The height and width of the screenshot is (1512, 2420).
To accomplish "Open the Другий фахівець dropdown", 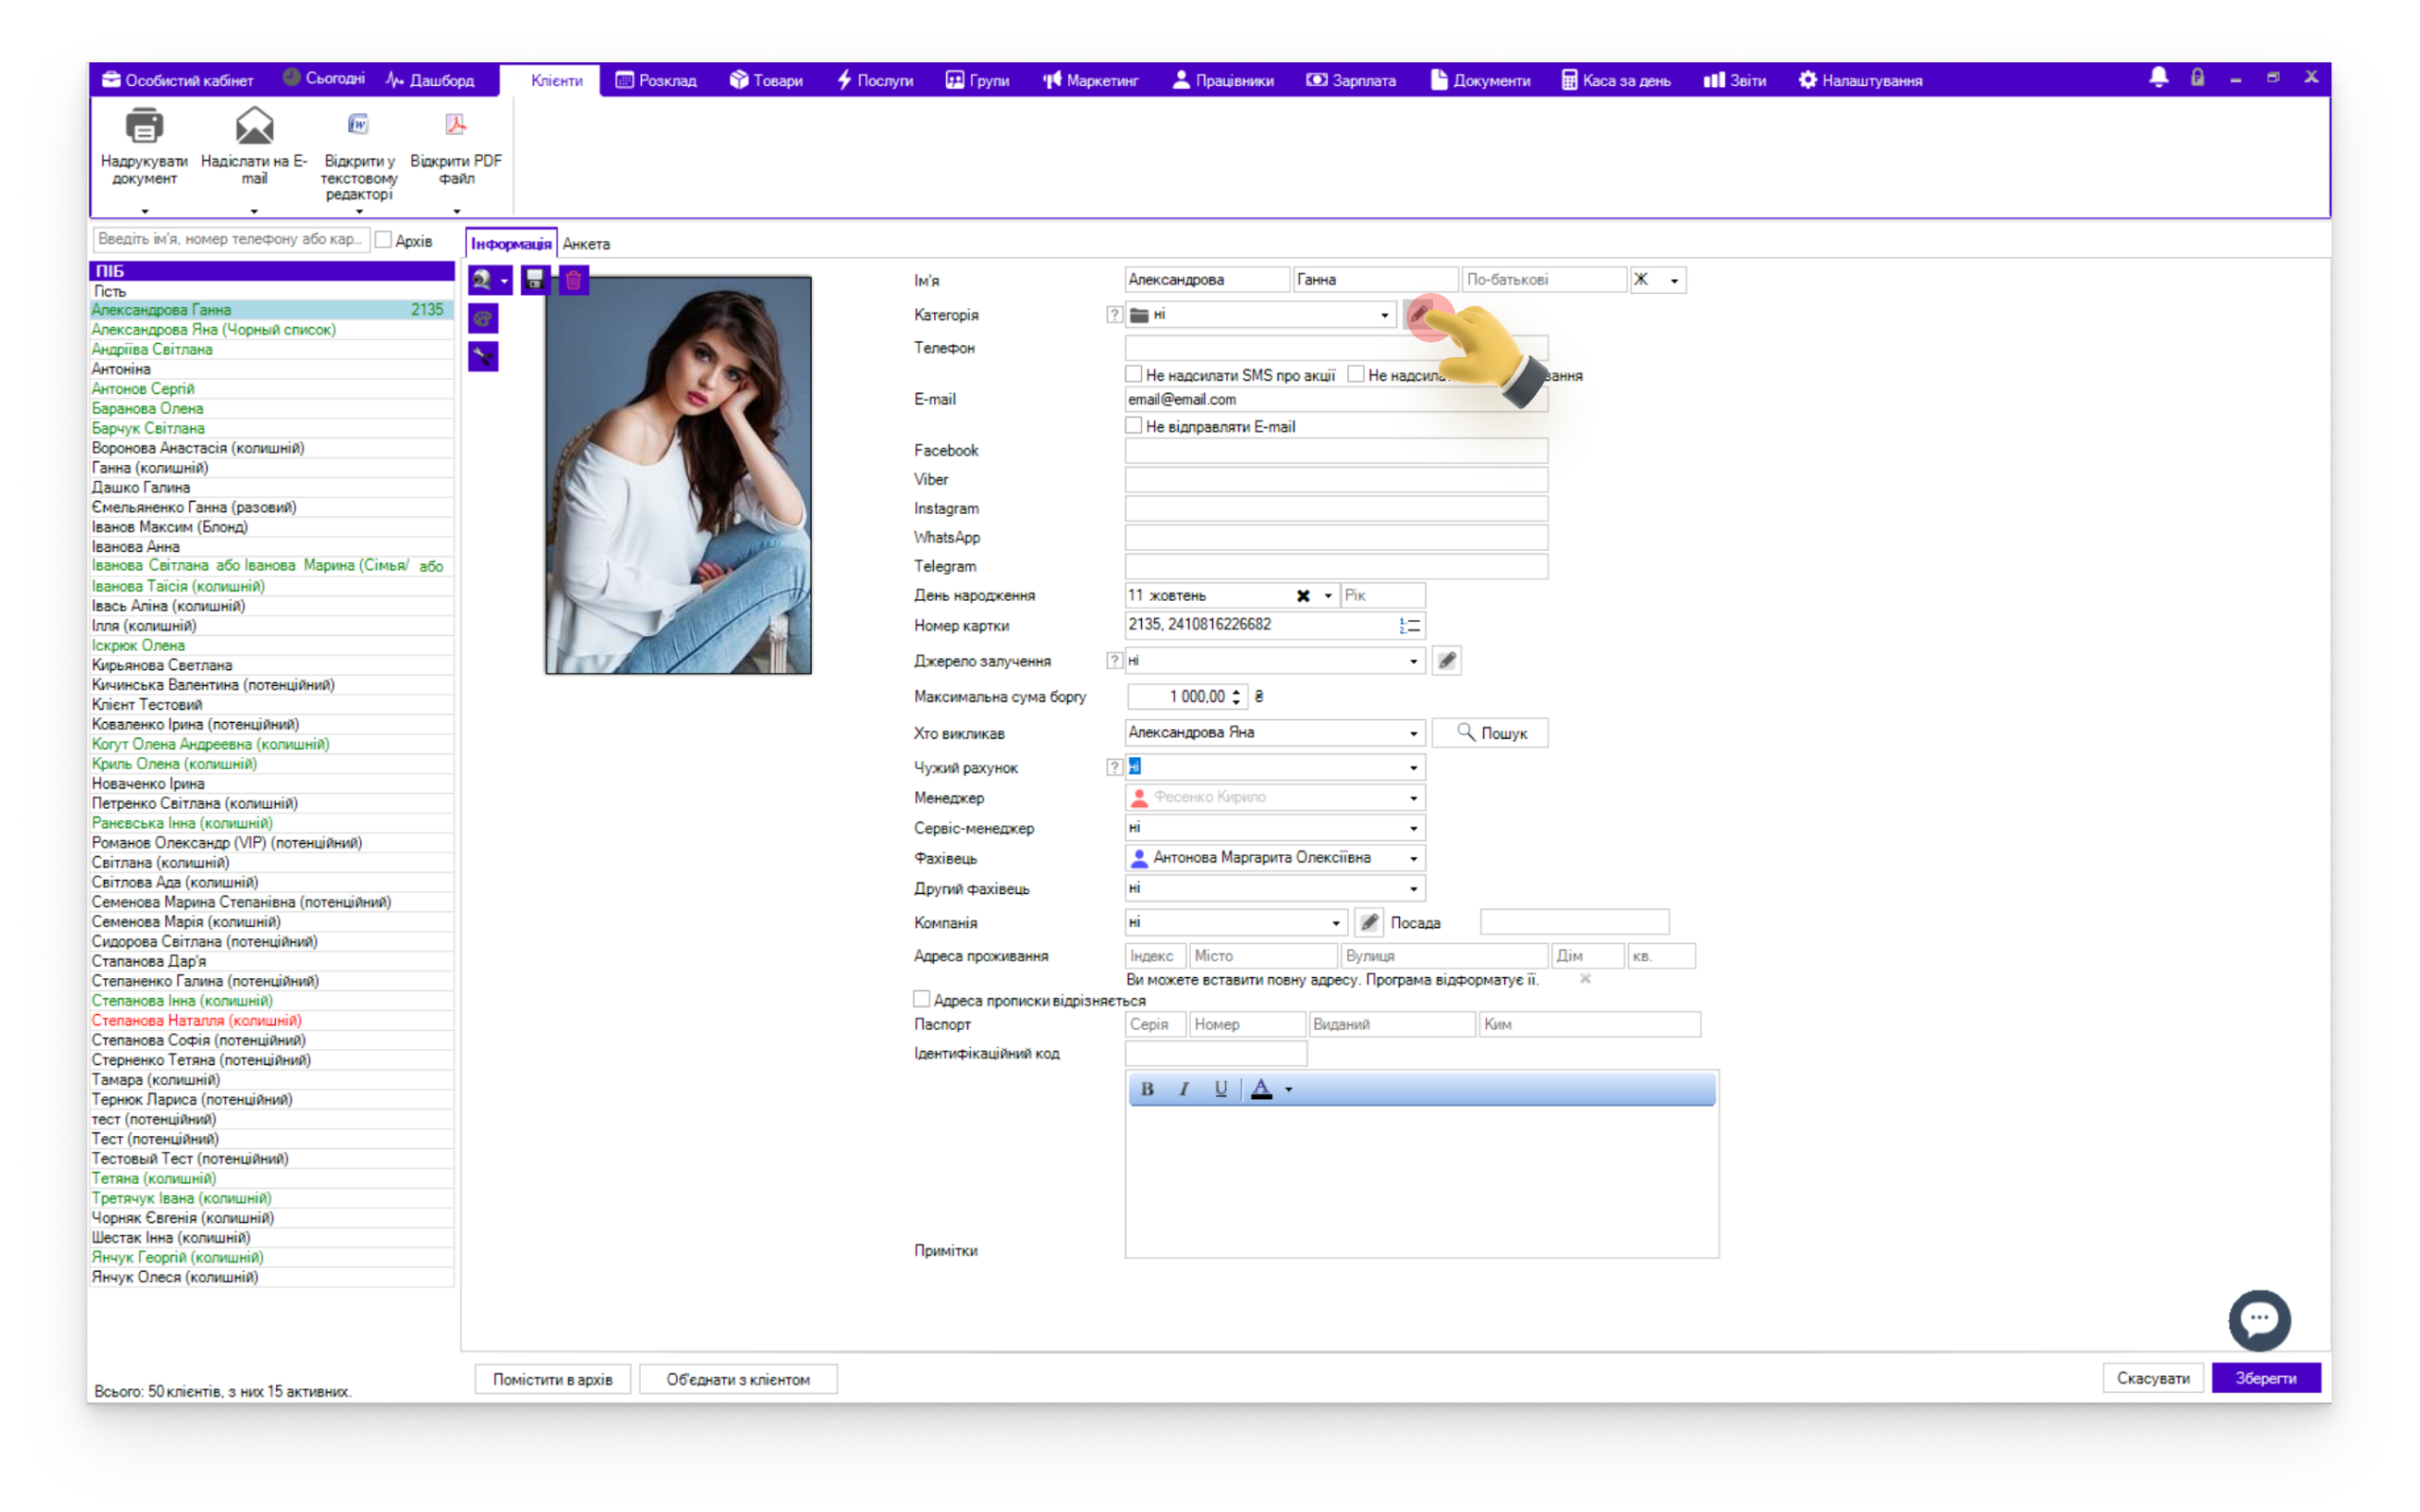I will [1413, 889].
